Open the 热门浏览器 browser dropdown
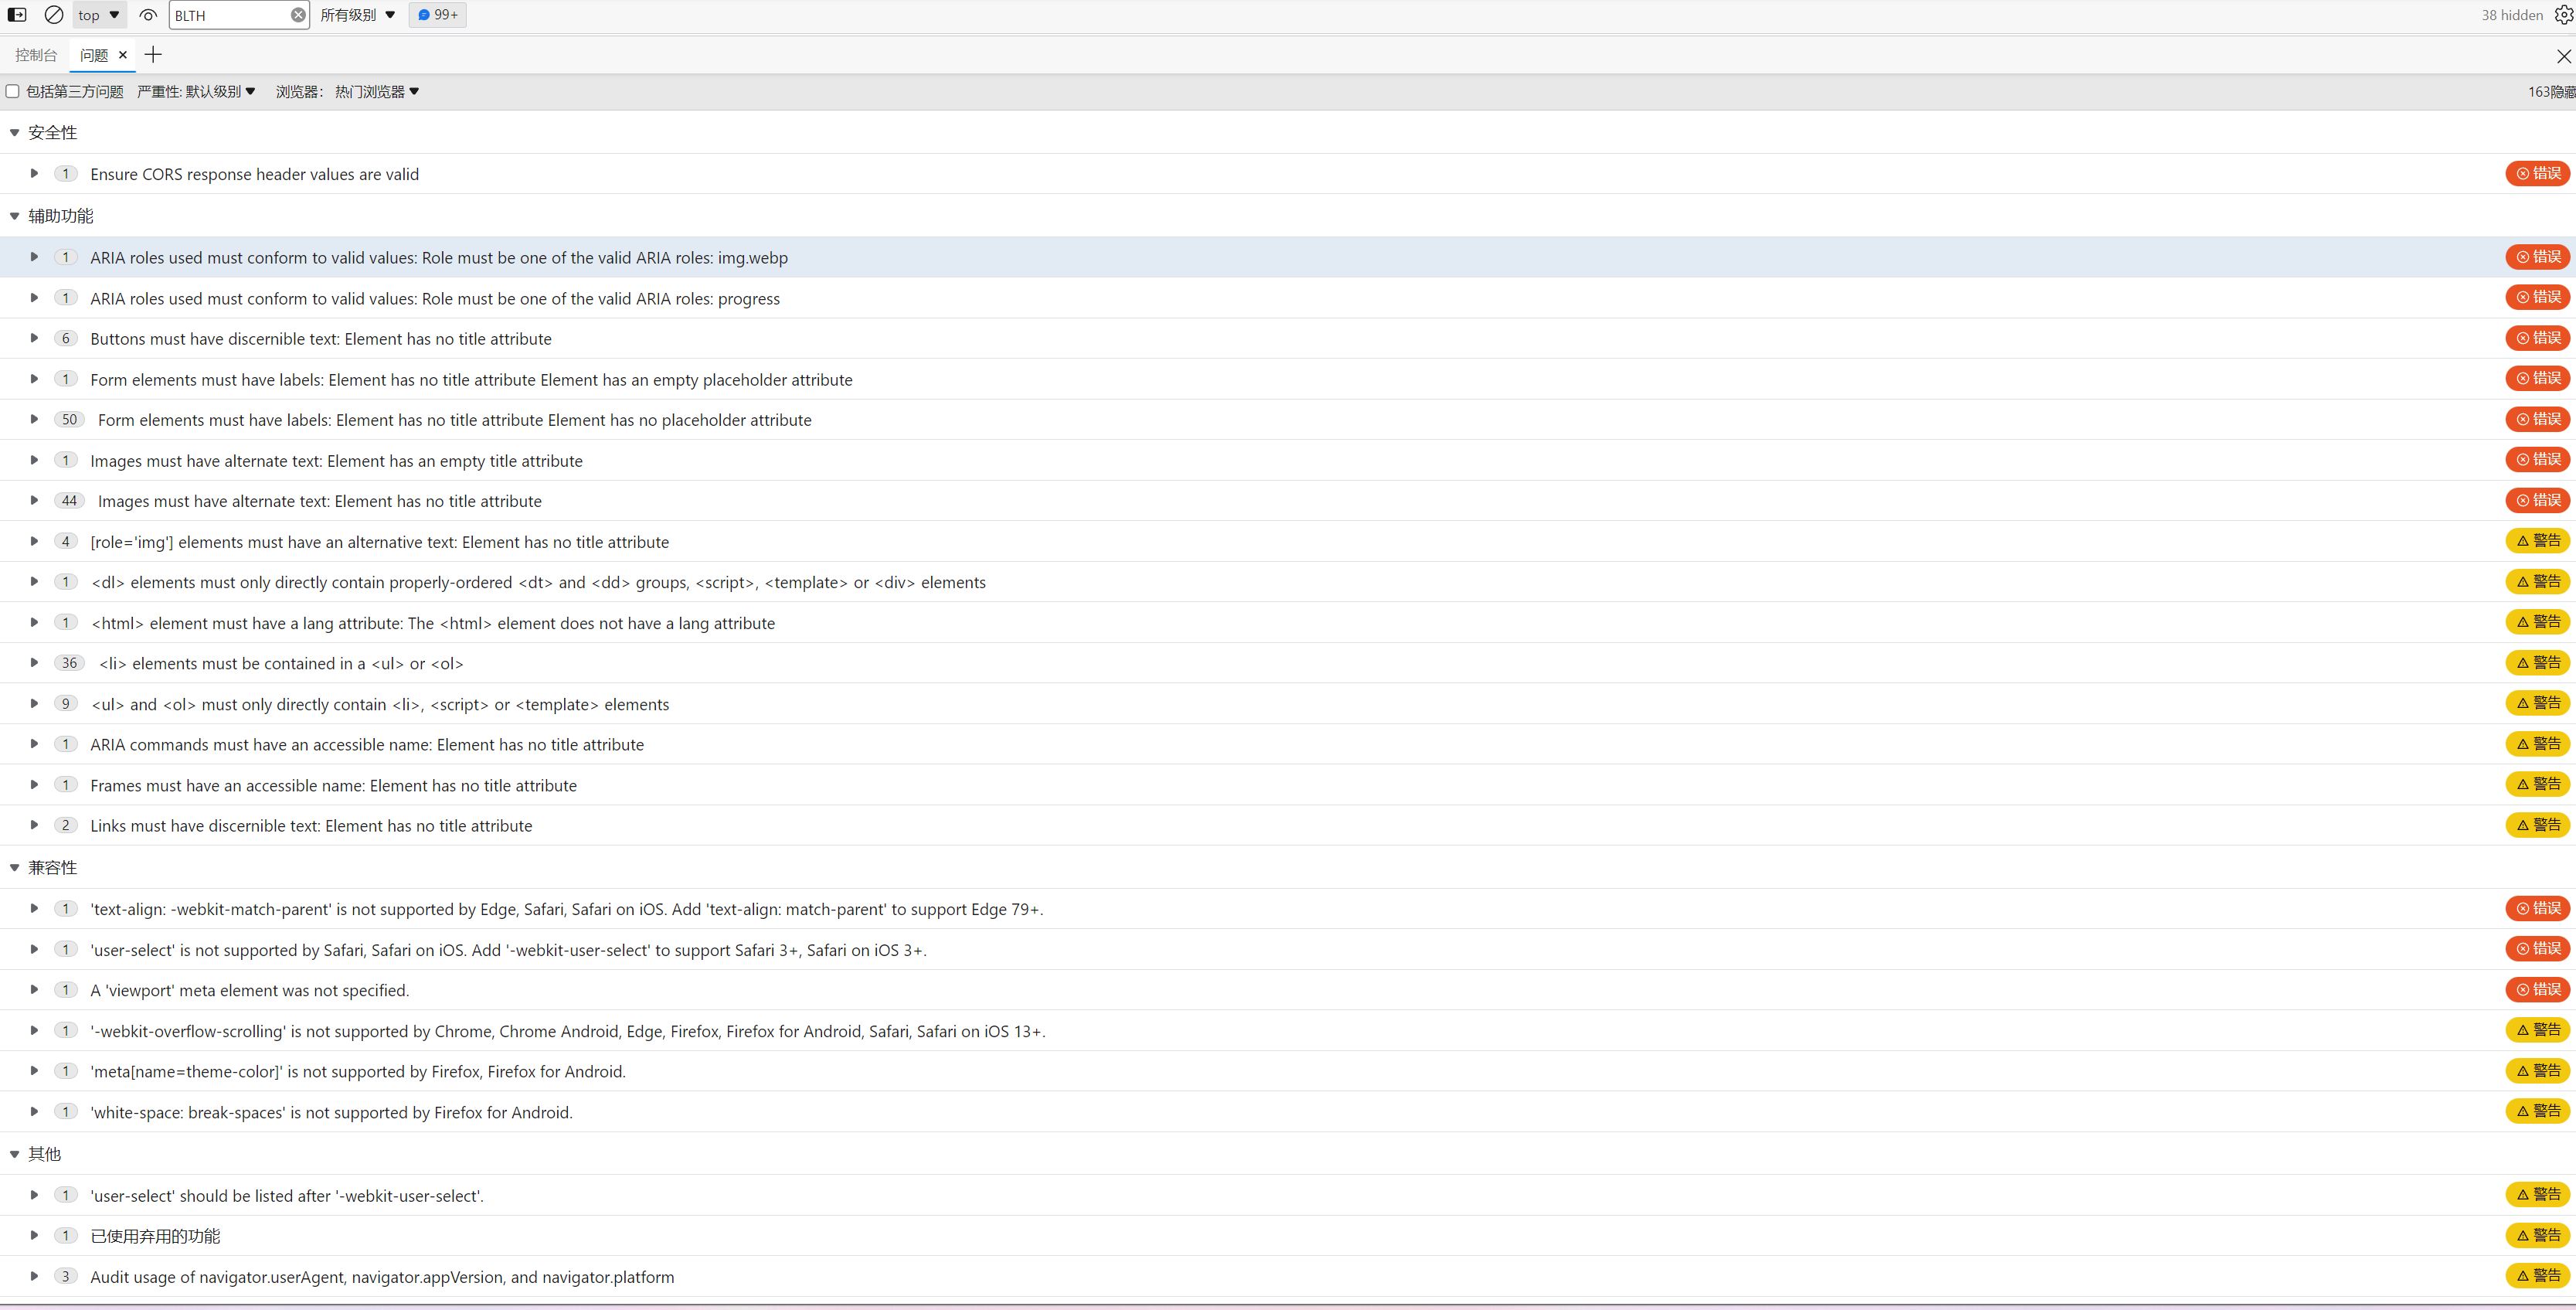The height and width of the screenshot is (1310, 2576). click(377, 91)
